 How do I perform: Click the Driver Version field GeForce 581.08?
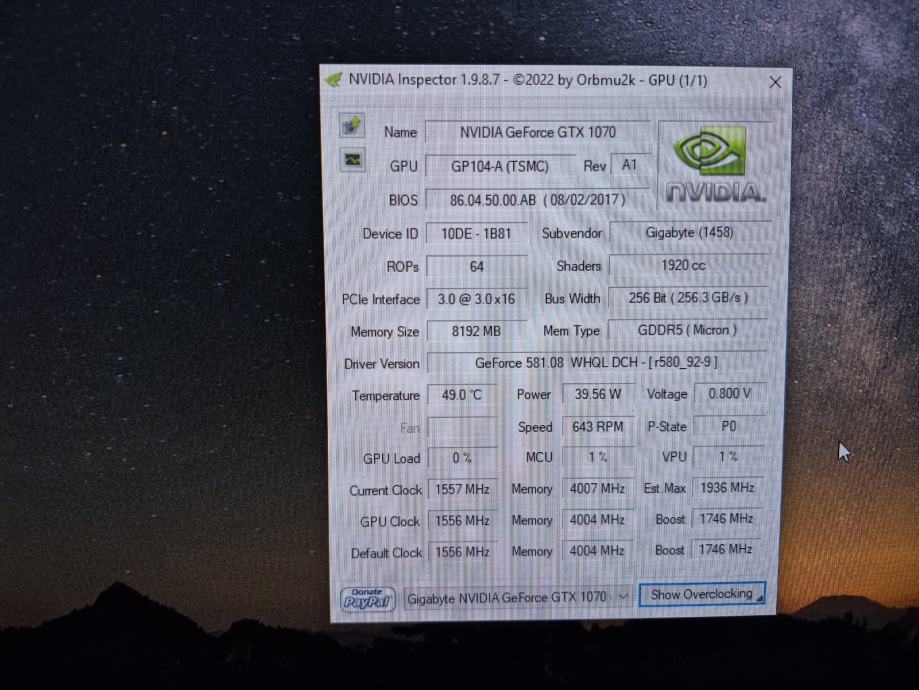point(596,362)
